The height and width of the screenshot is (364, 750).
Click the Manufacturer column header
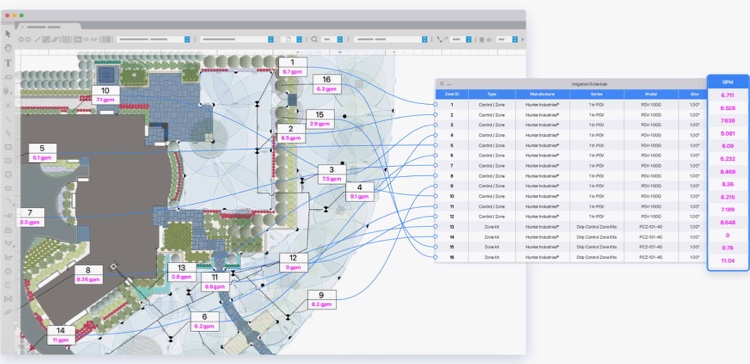542,94
